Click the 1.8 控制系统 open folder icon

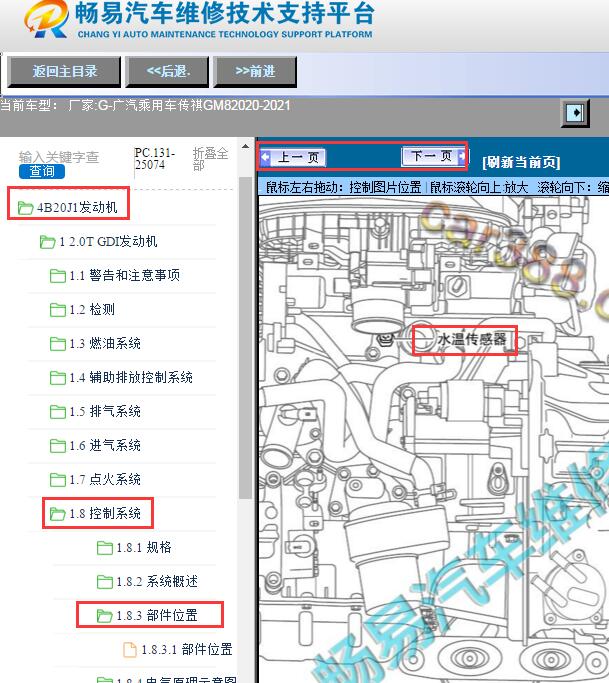point(58,514)
